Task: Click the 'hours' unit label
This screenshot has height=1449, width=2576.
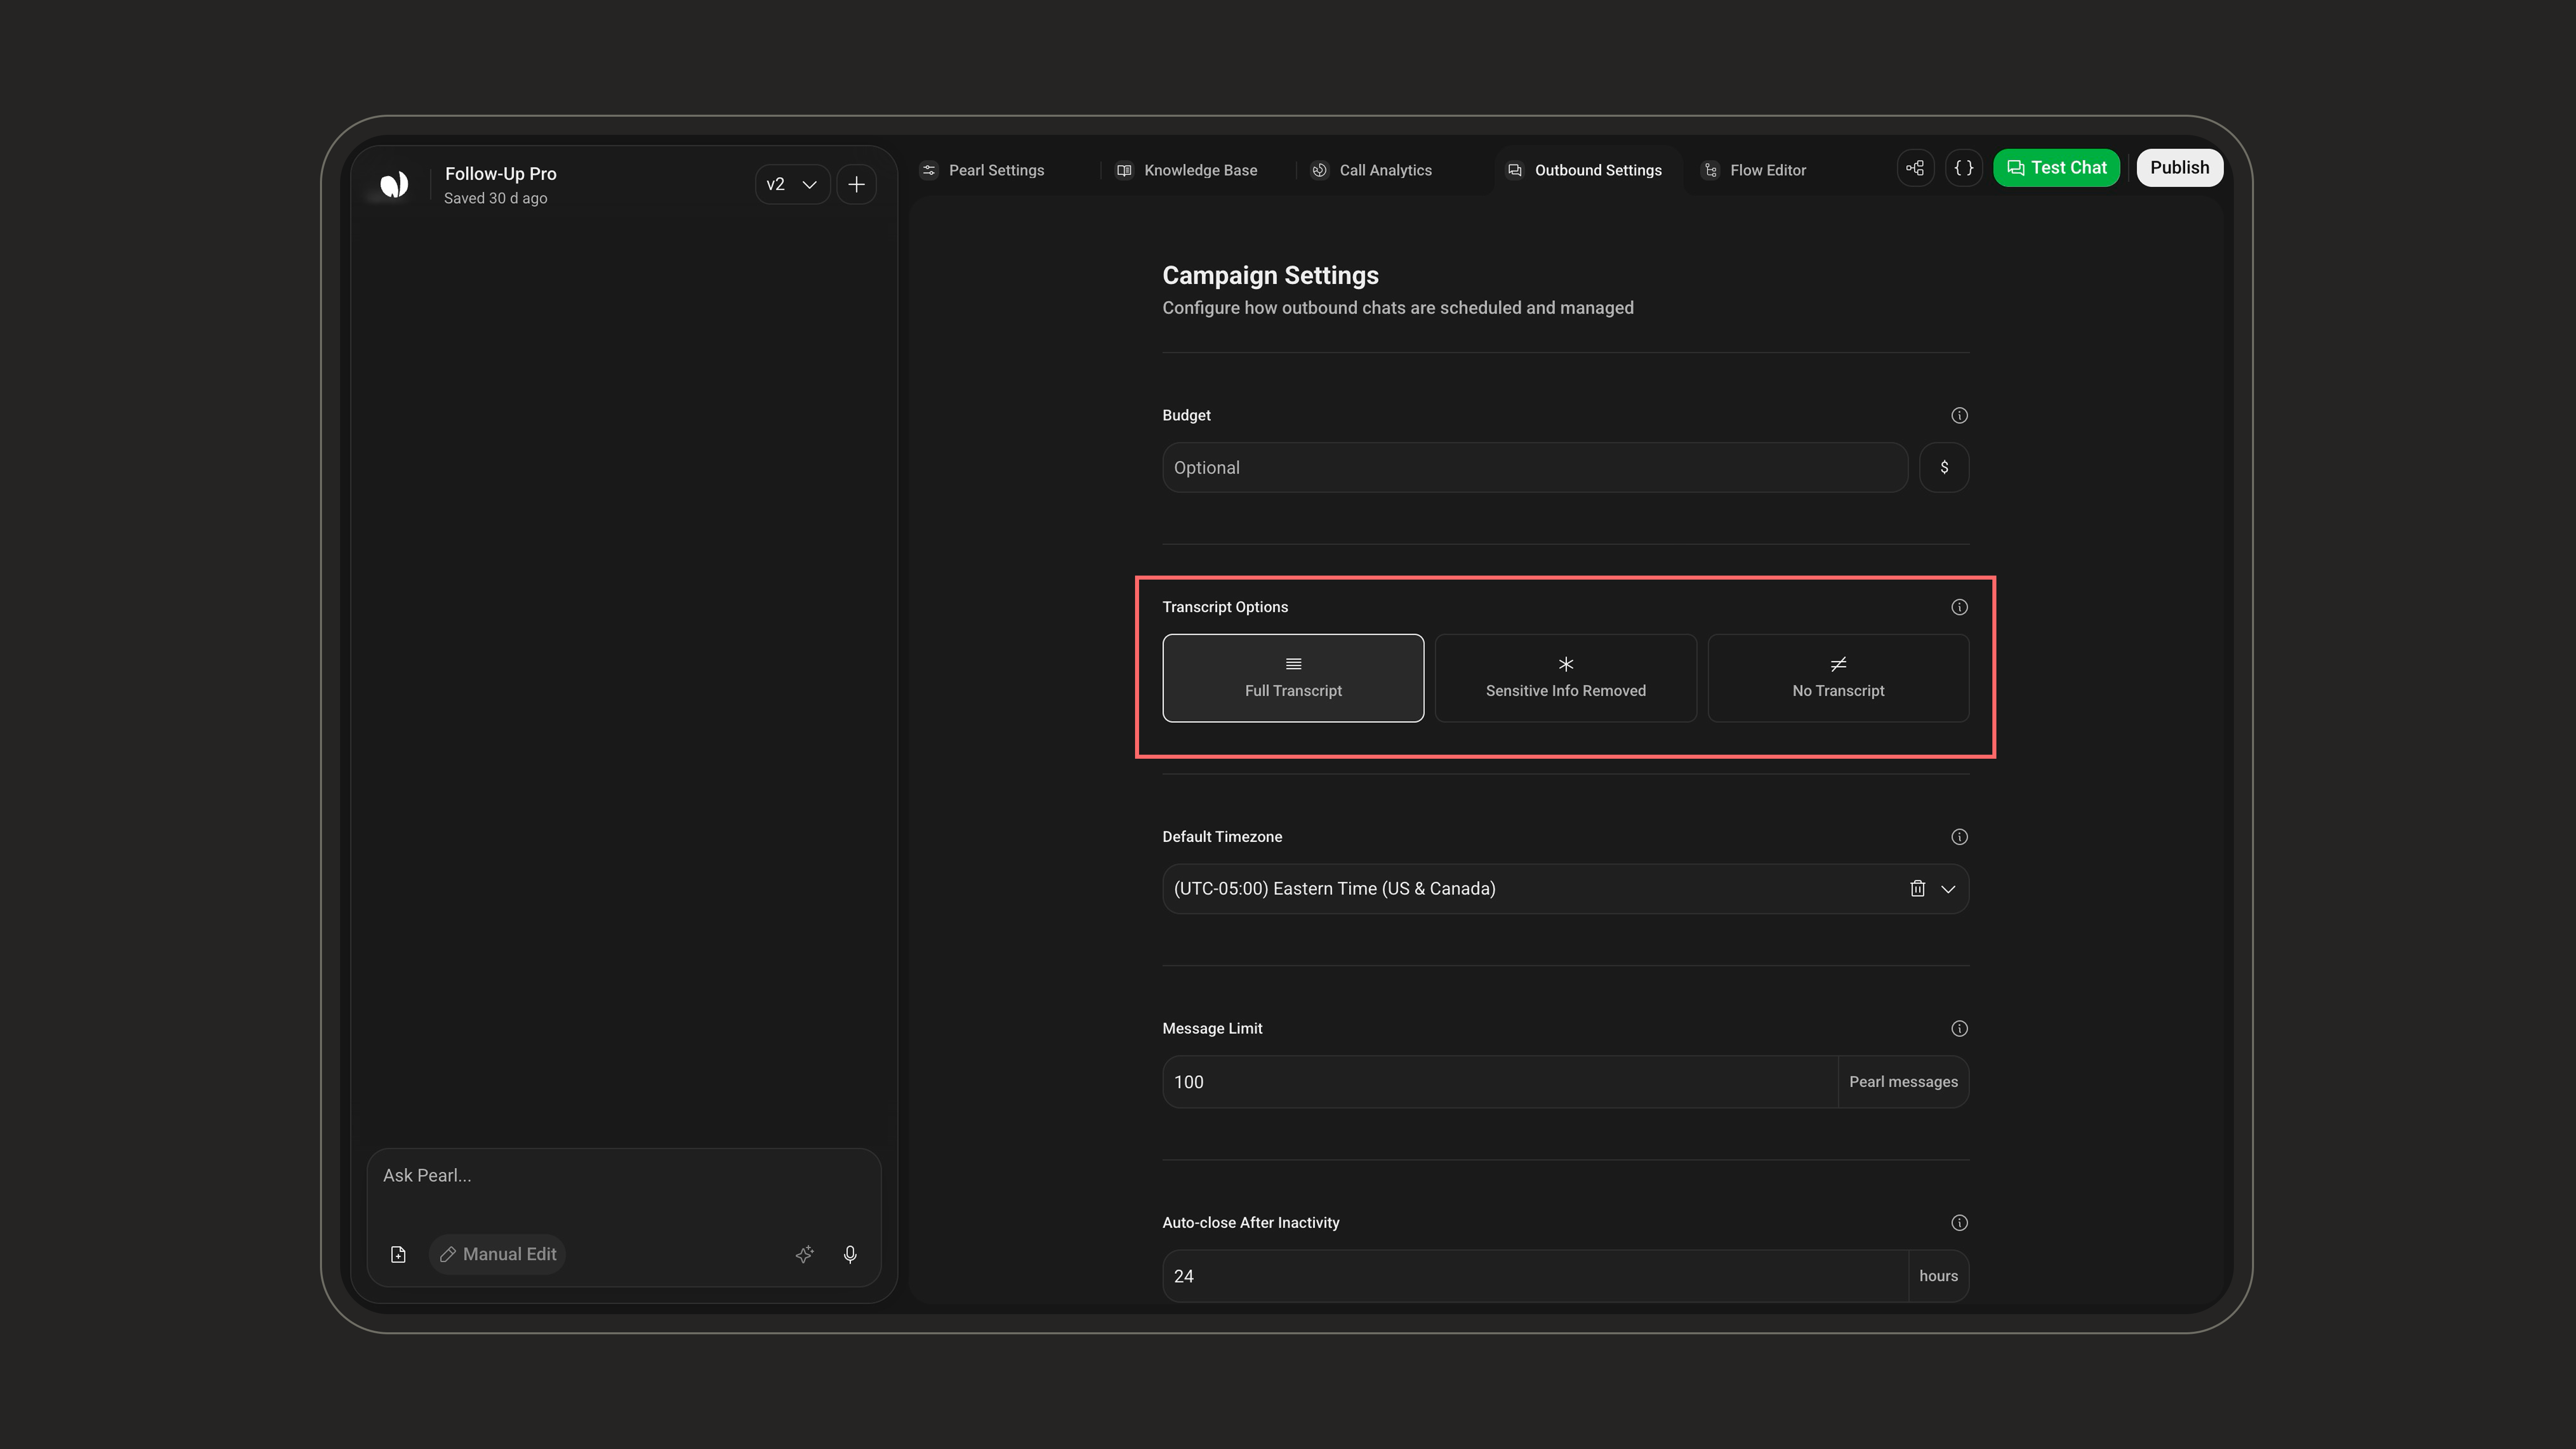Action: click(x=1938, y=1276)
